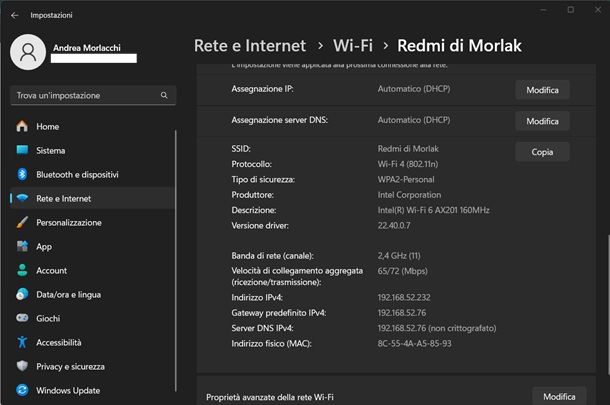Click the Giochi controller icon
This screenshot has width=610, height=405.
click(22, 318)
